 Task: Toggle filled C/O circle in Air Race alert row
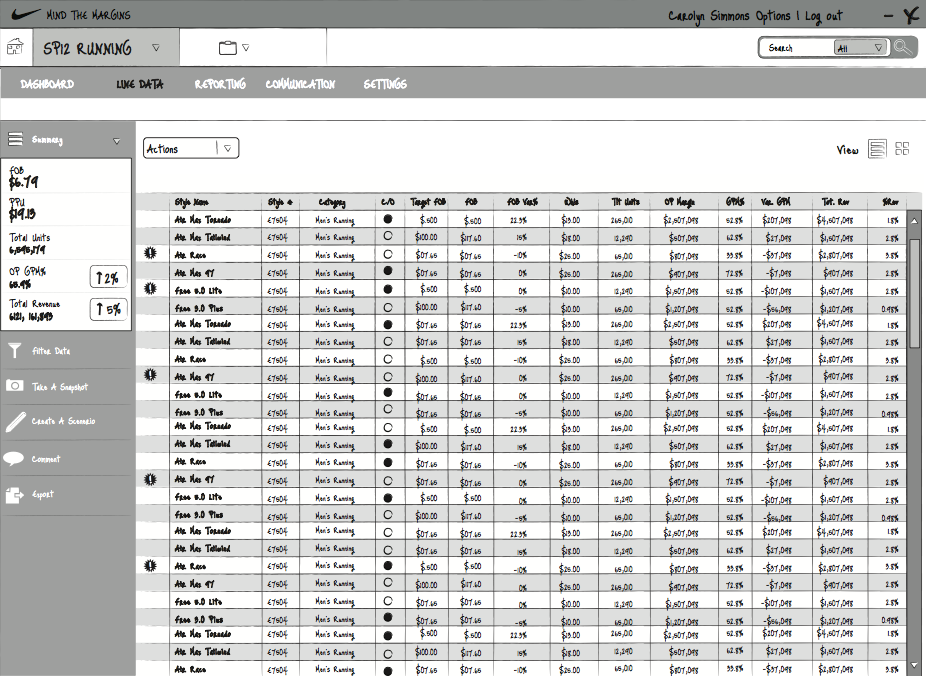[388, 566]
